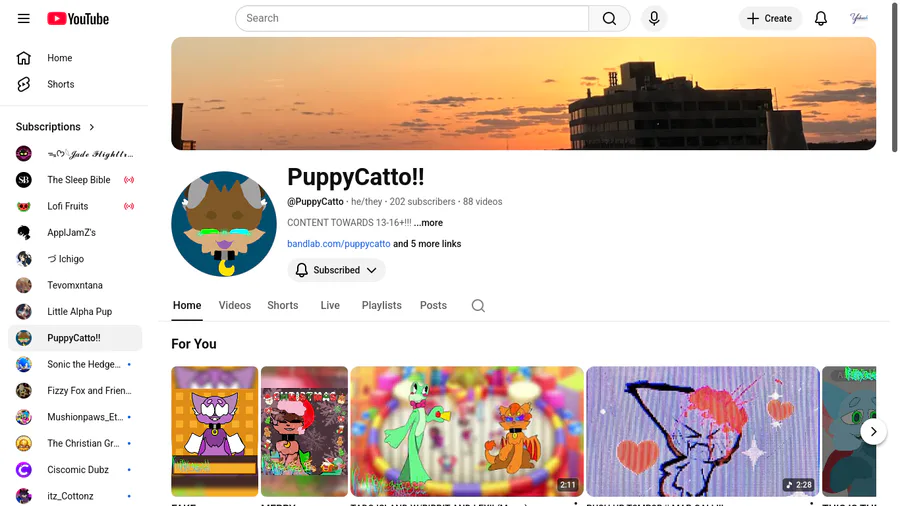Screen dimensions: 900x506
Task: Click the Shorts sidebar icon
Action: click(x=24, y=84)
